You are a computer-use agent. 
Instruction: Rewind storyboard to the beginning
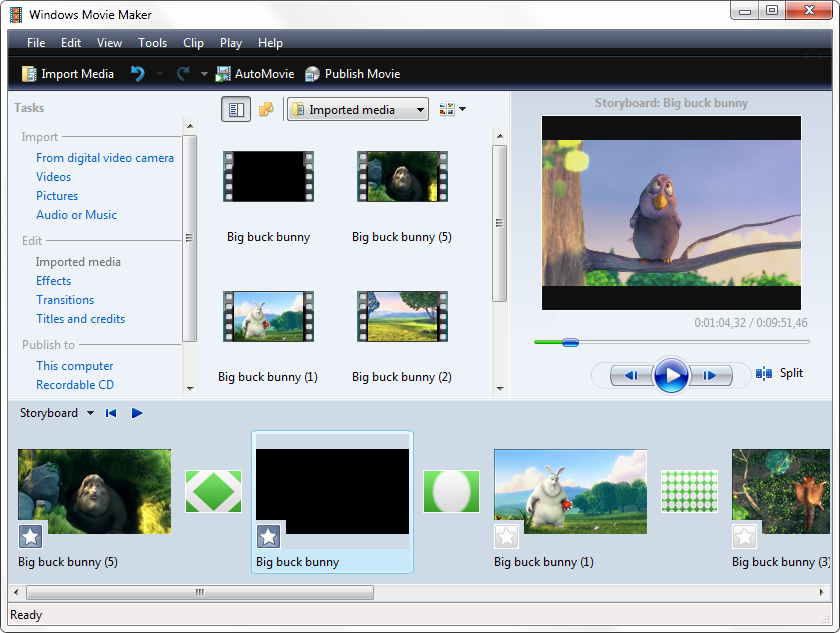point(111,413)
